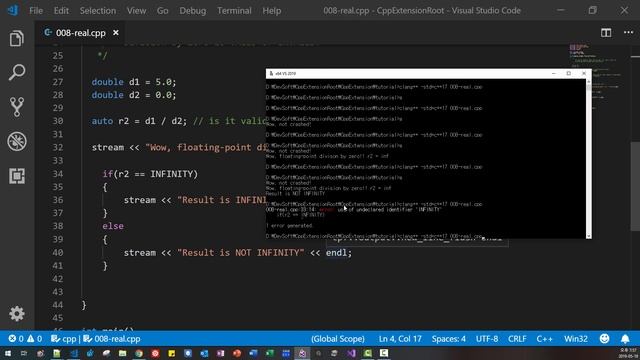Switch to Visual Studio Code taskbar icon
Screen dimensions: 640x360
[74, 353]
